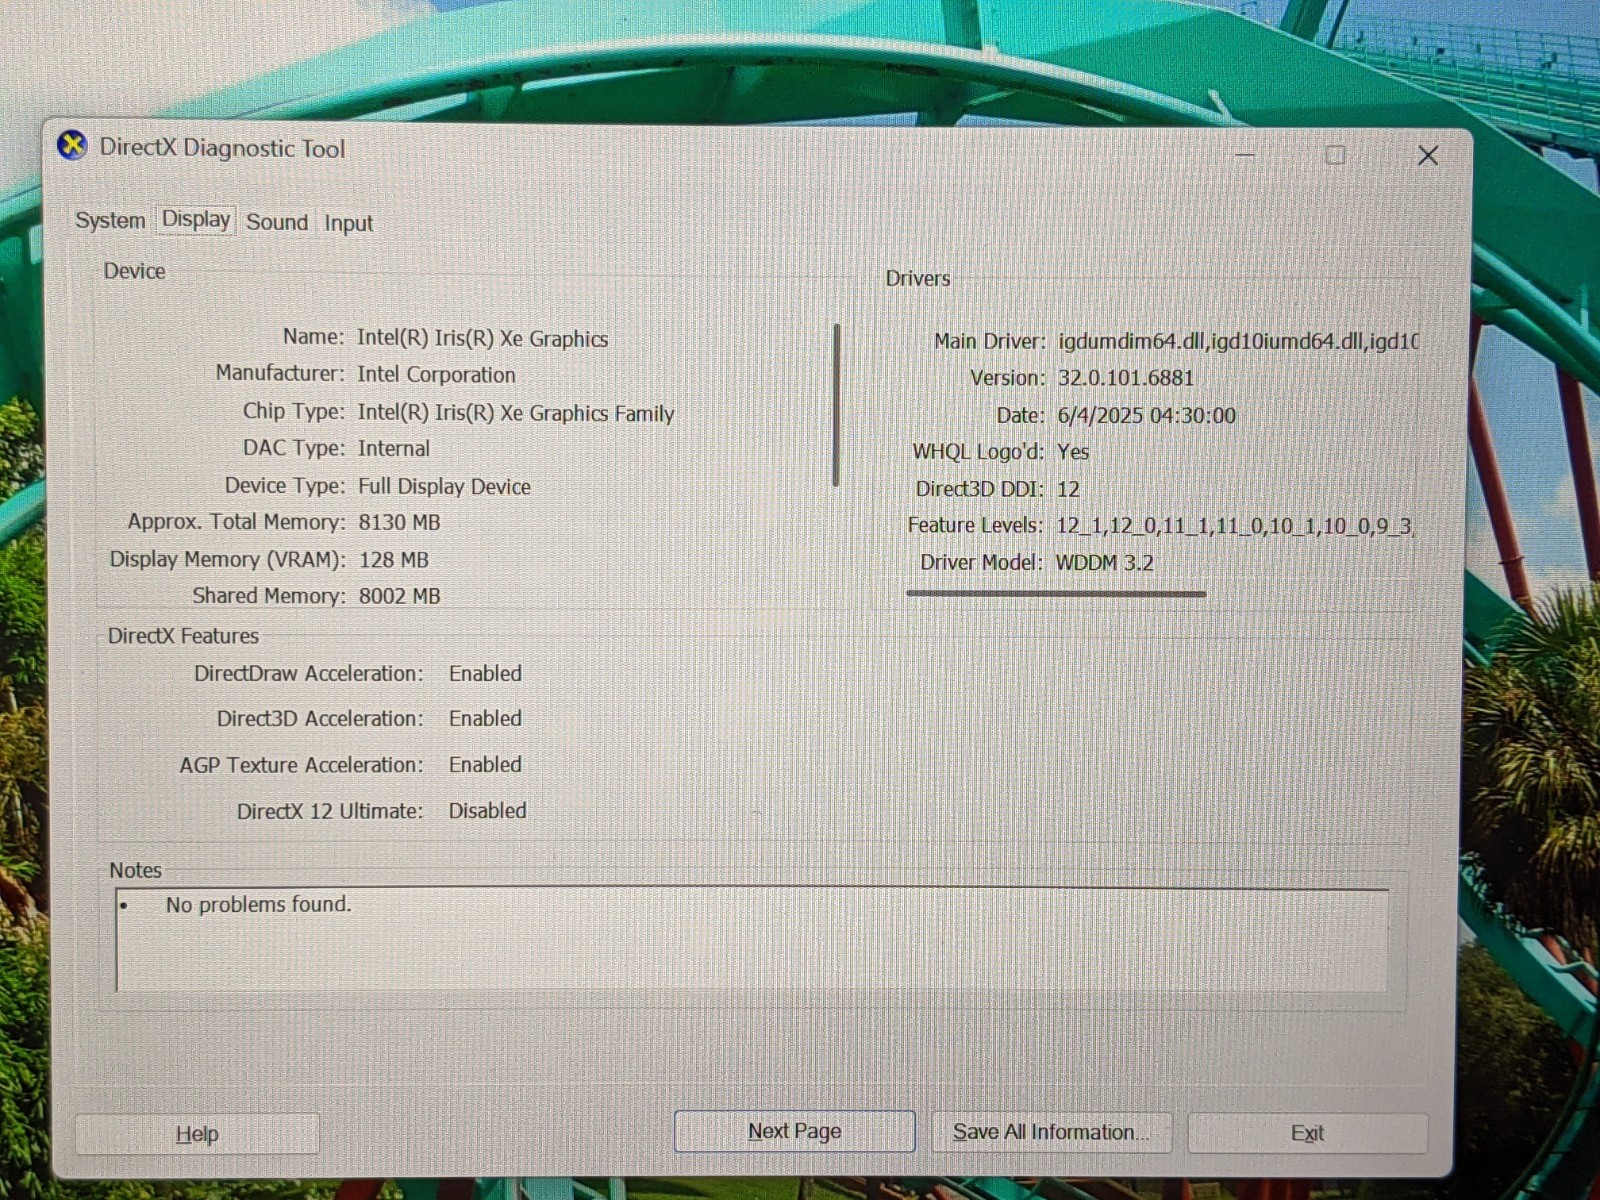
Task: Maximize the DirectX Diagnostic Tool window
Action: click(x=1335, y=155)
